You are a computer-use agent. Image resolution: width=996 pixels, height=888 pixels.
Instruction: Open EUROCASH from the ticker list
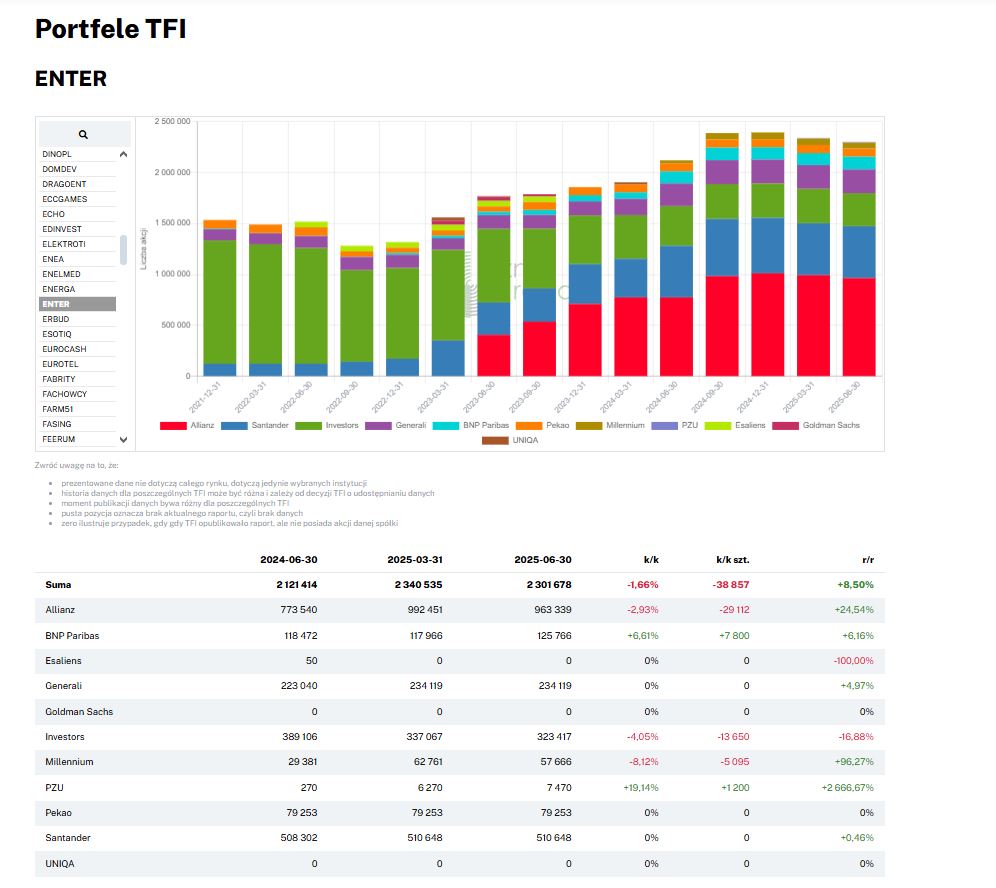[x=77, y=349]
